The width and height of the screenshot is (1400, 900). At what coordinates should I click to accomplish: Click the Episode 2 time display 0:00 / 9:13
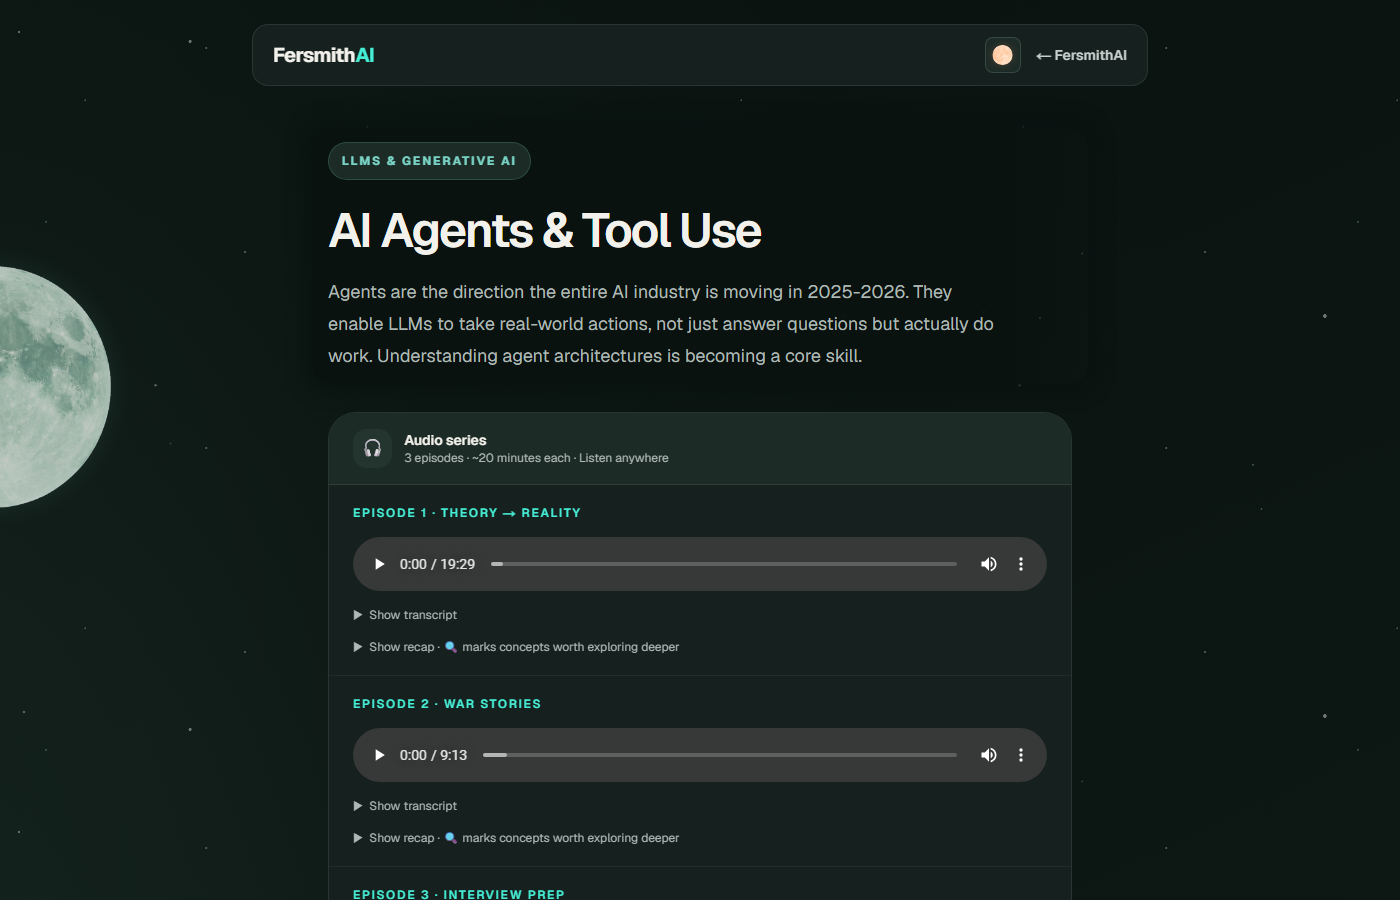click(x=433, y=755)
